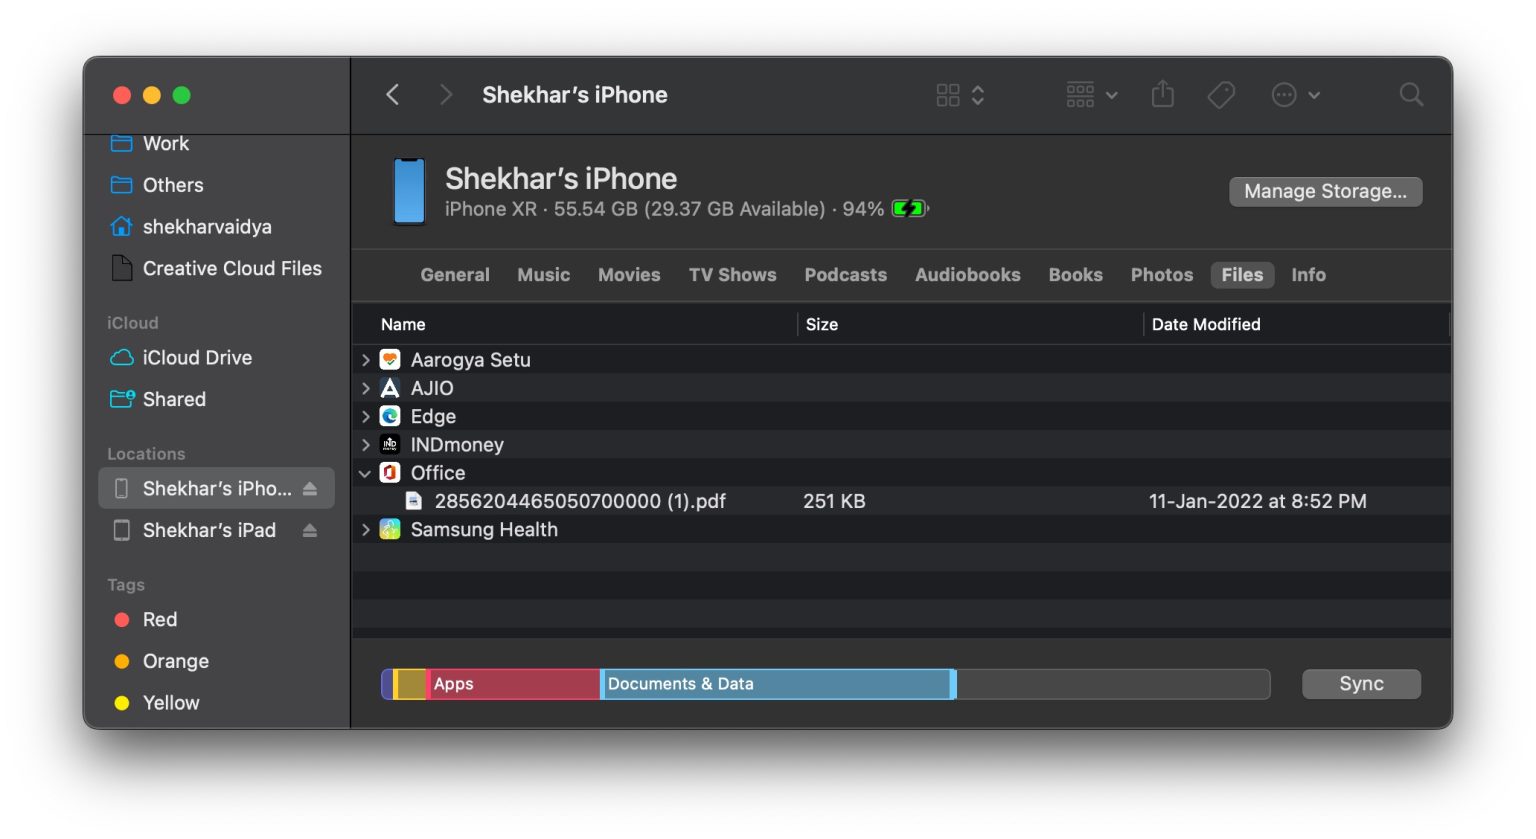The image size is (1536, 839).
Task: Open iCloud Drive in sidebar
Action: pos(197,358)
